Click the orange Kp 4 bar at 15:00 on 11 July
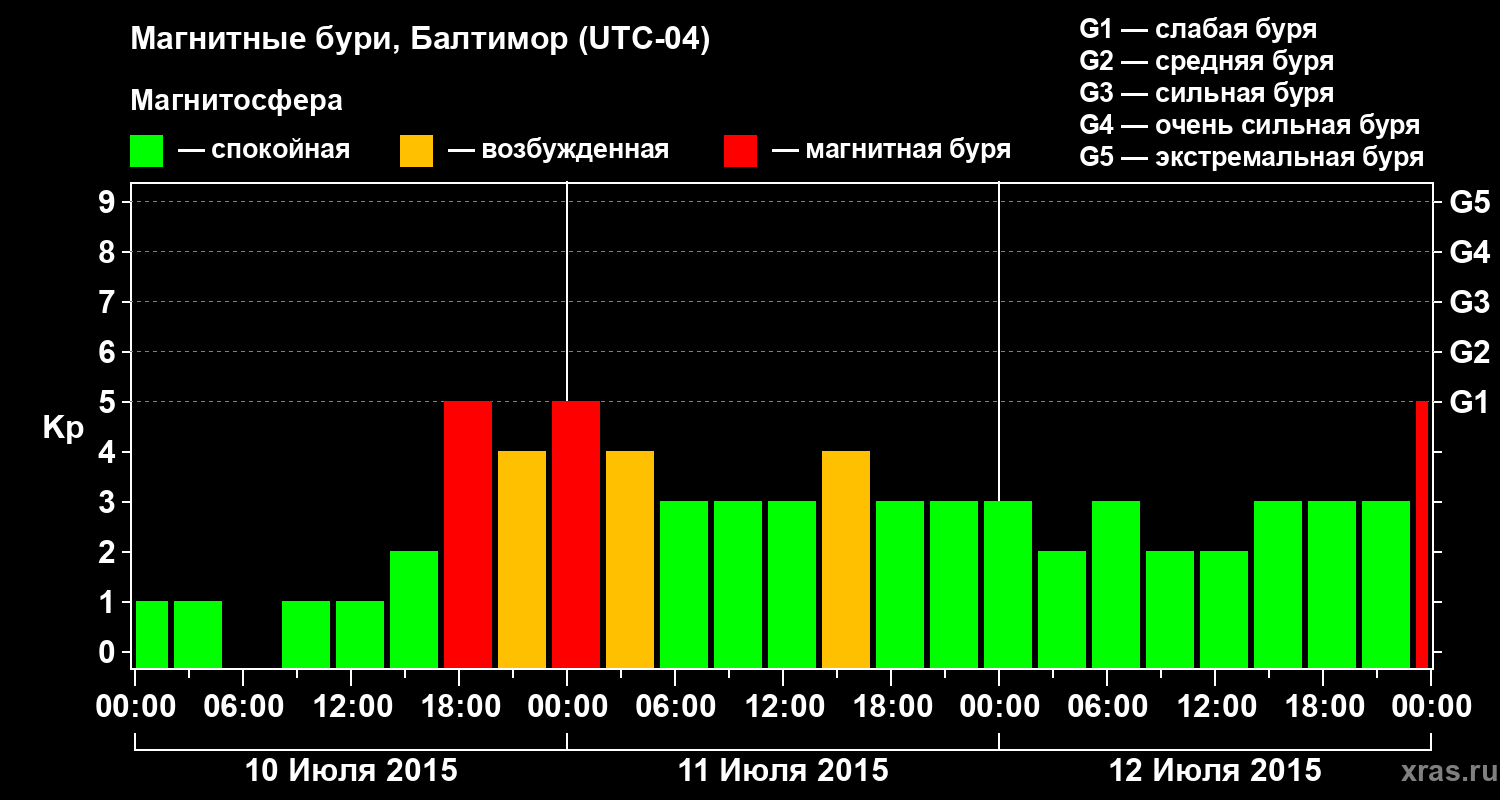Screen dimensions: 1500x800 point(846,559)
